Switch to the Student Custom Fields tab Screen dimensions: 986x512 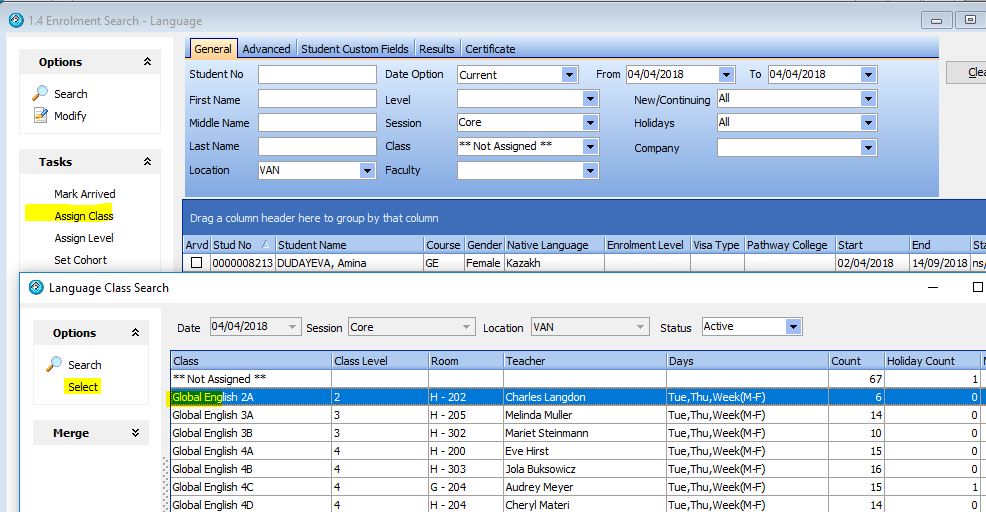point(354,49)
